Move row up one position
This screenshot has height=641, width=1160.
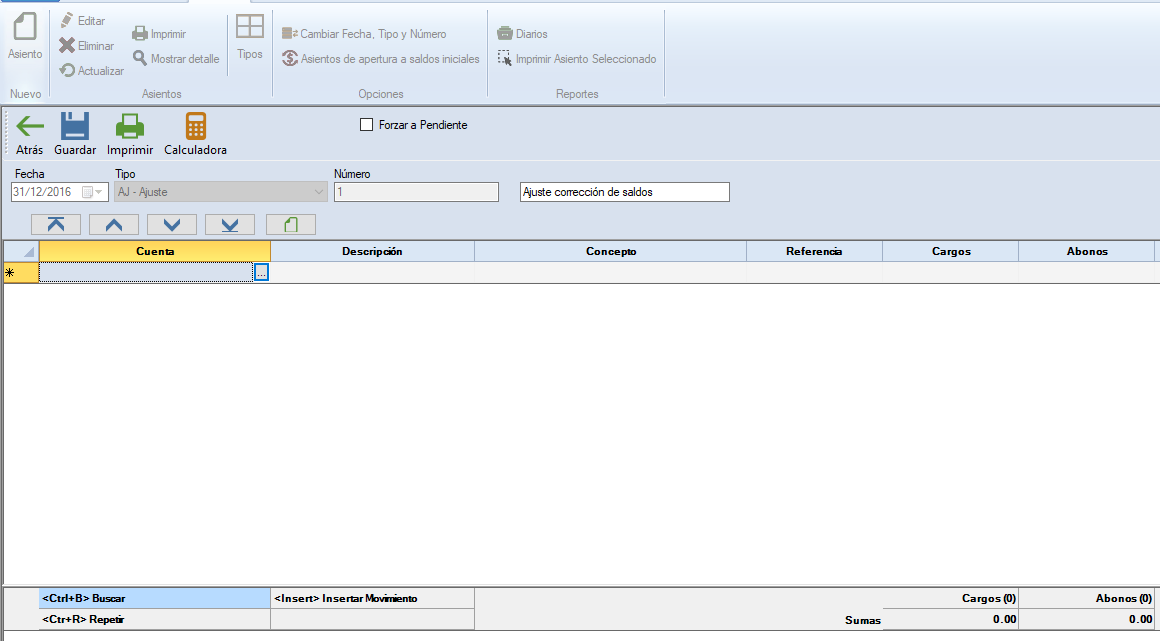point(114,225)
